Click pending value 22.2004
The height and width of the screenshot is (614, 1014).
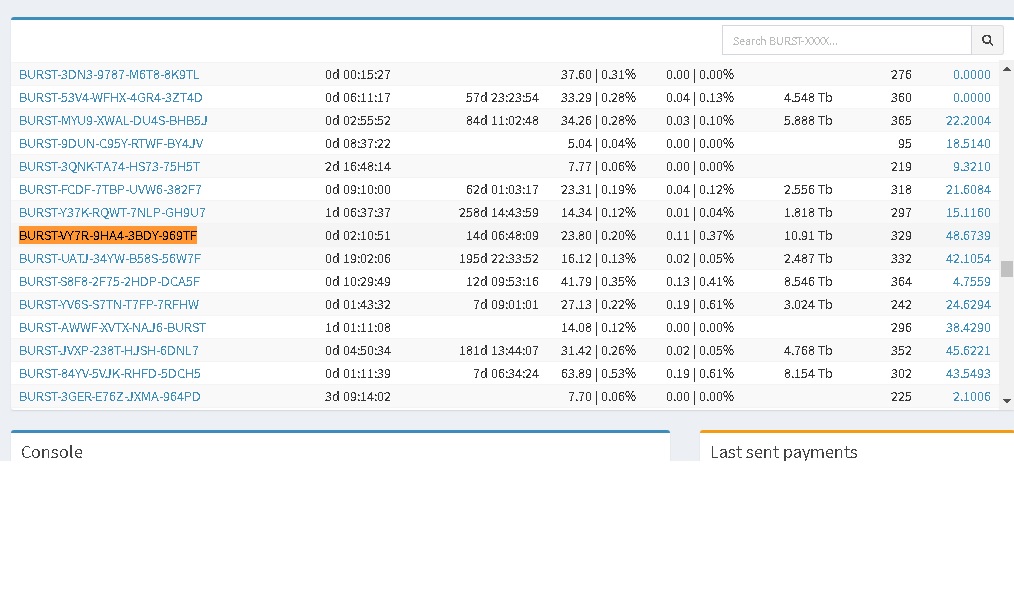(967, 120)
